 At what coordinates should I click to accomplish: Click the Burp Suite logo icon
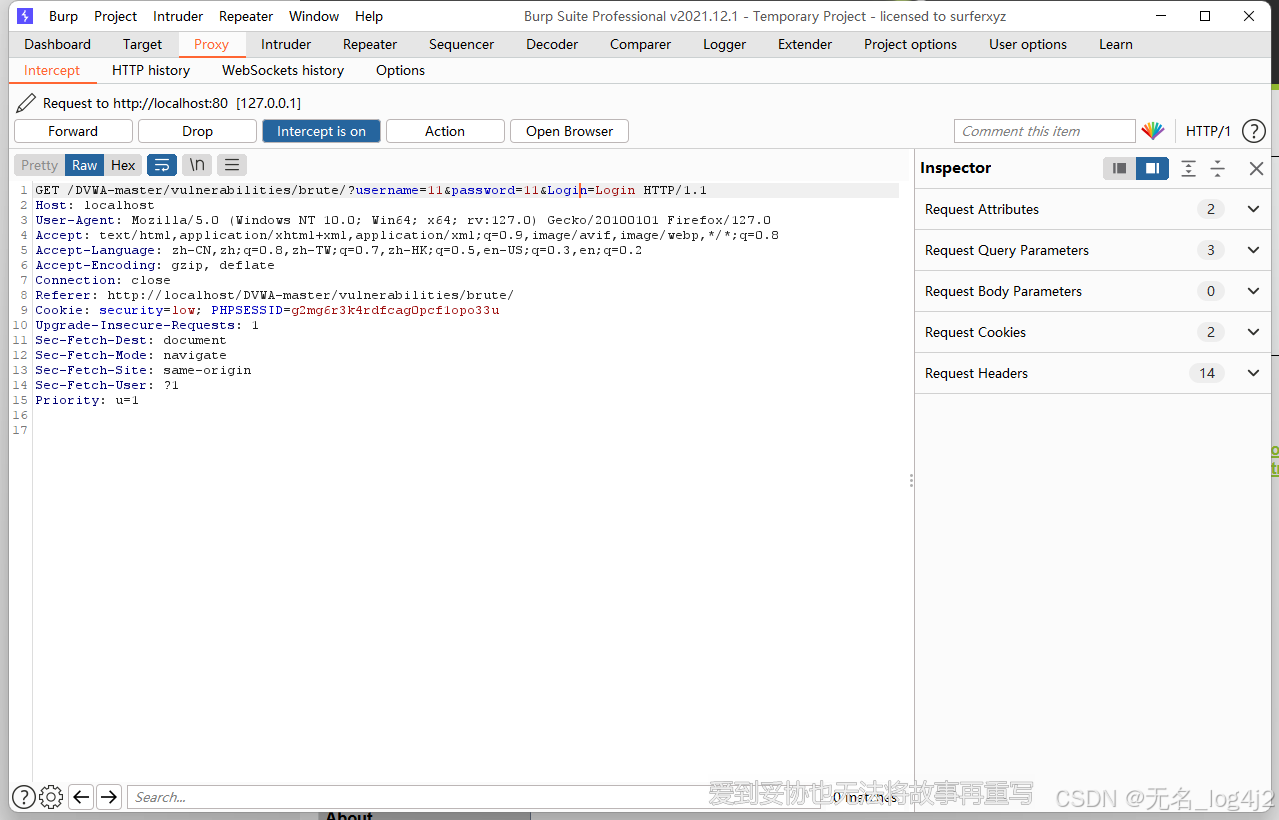point(25,16)
